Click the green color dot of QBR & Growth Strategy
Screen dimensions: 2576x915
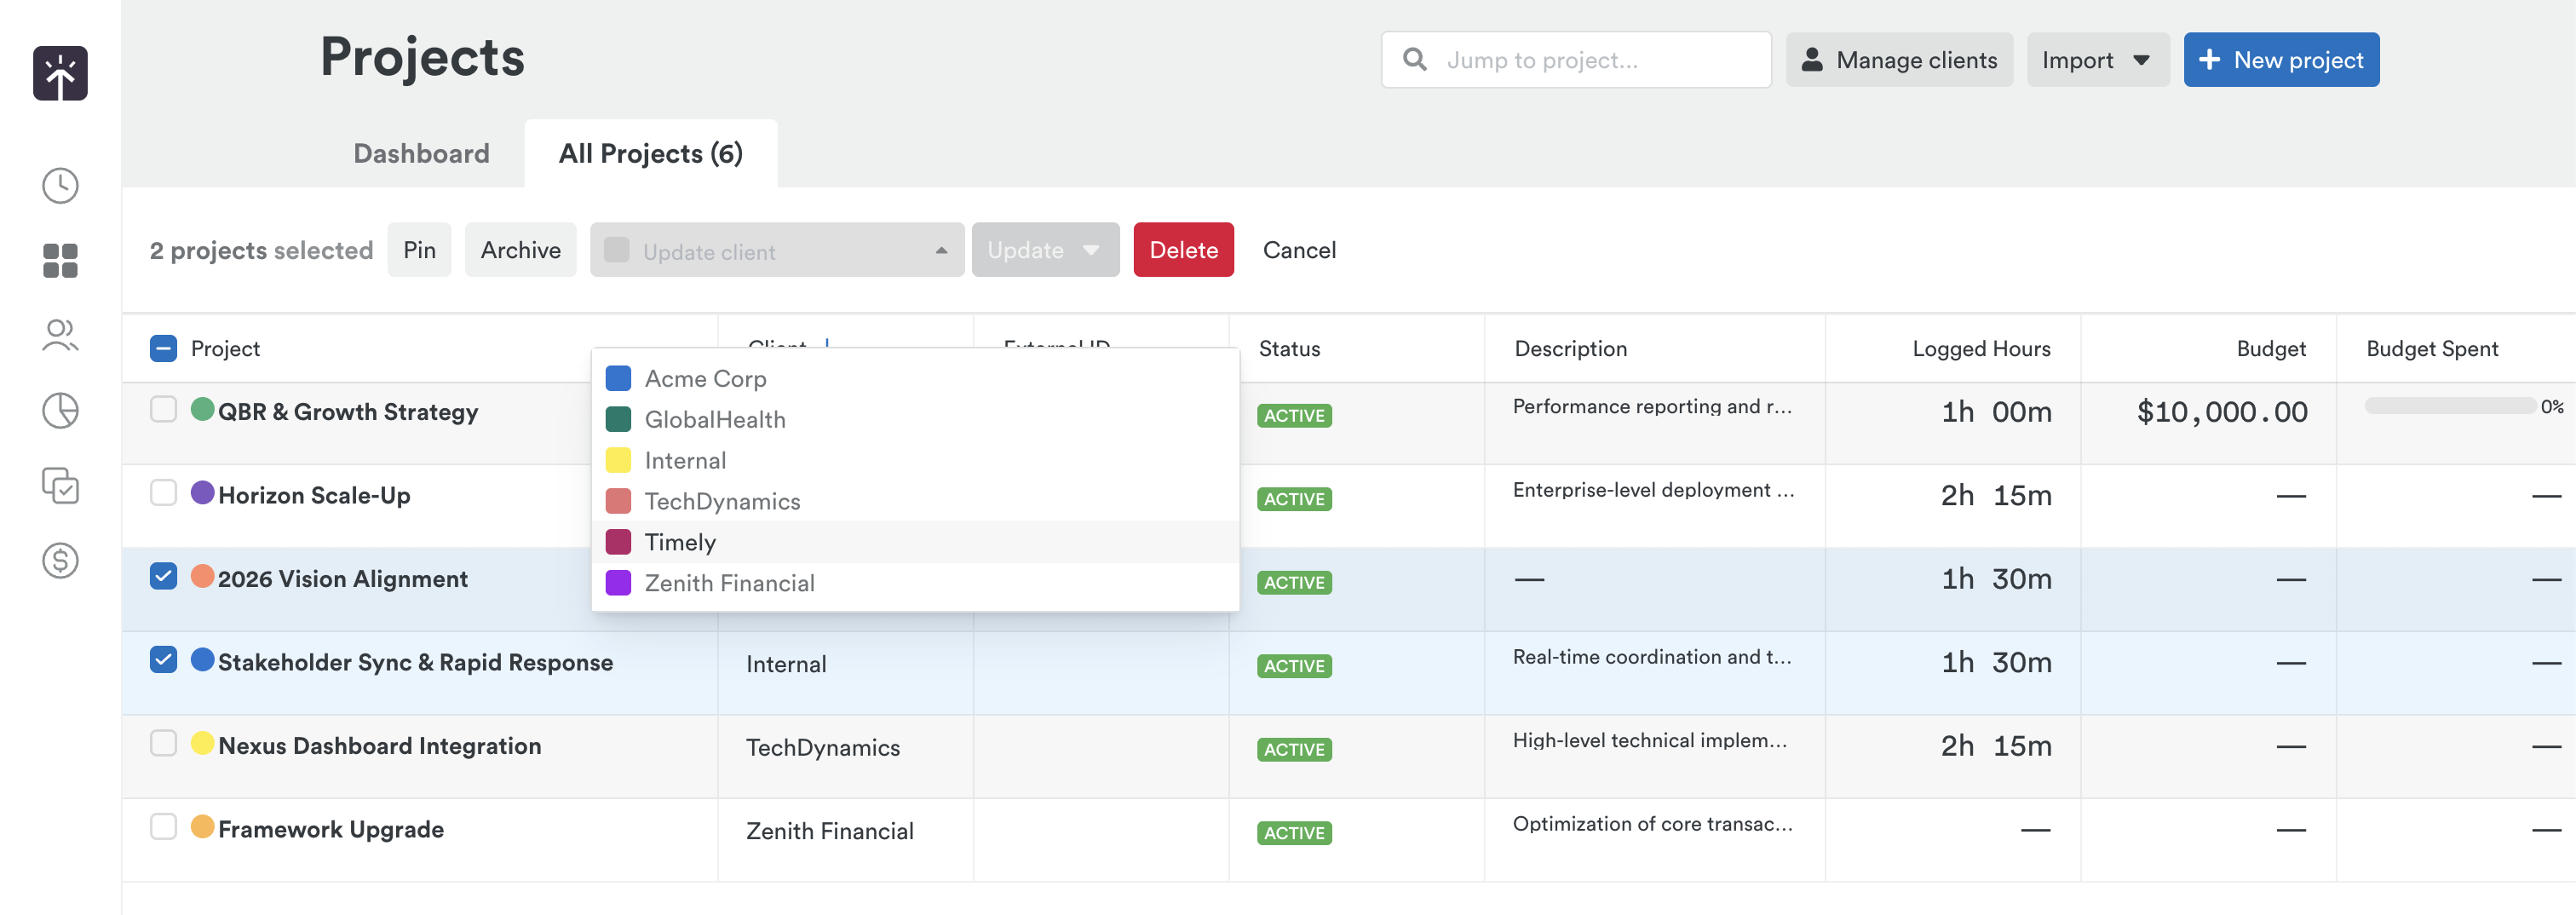click(x=203, y=409)
